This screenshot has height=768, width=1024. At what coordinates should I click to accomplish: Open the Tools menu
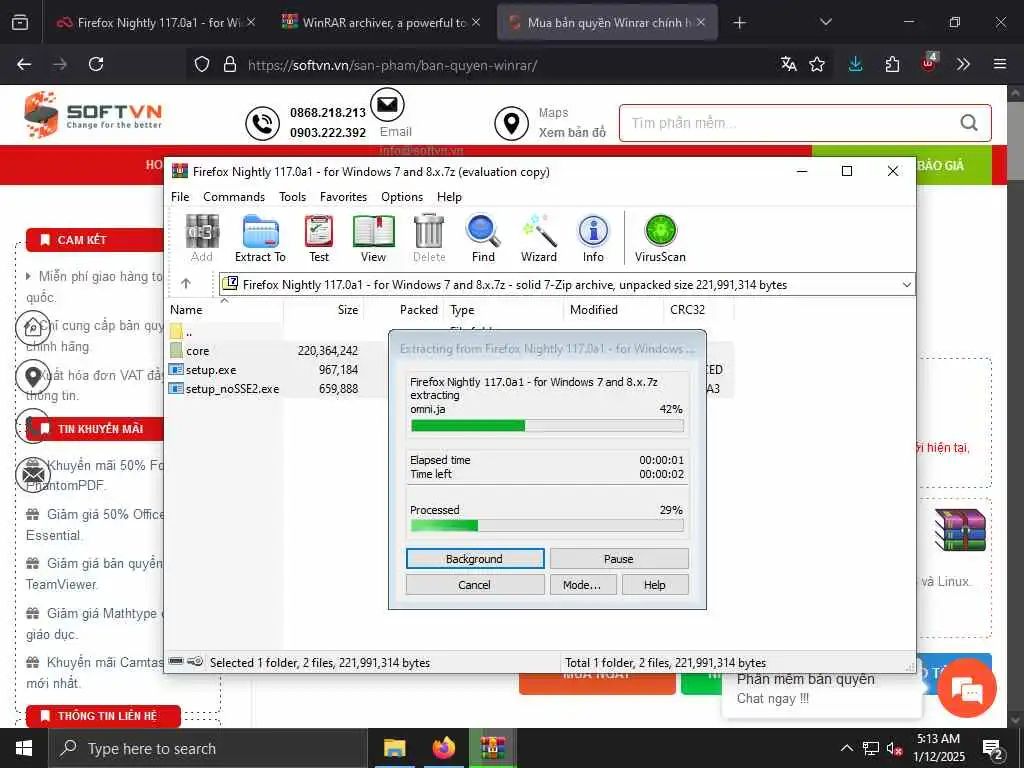coord(293,197)
